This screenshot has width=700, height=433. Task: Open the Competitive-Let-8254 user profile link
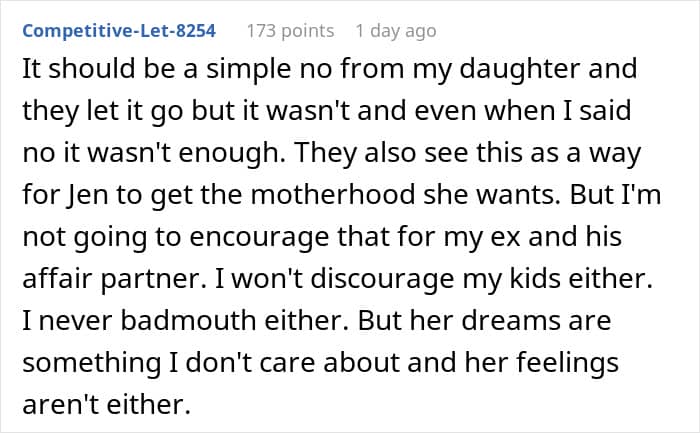coord(119,31)
